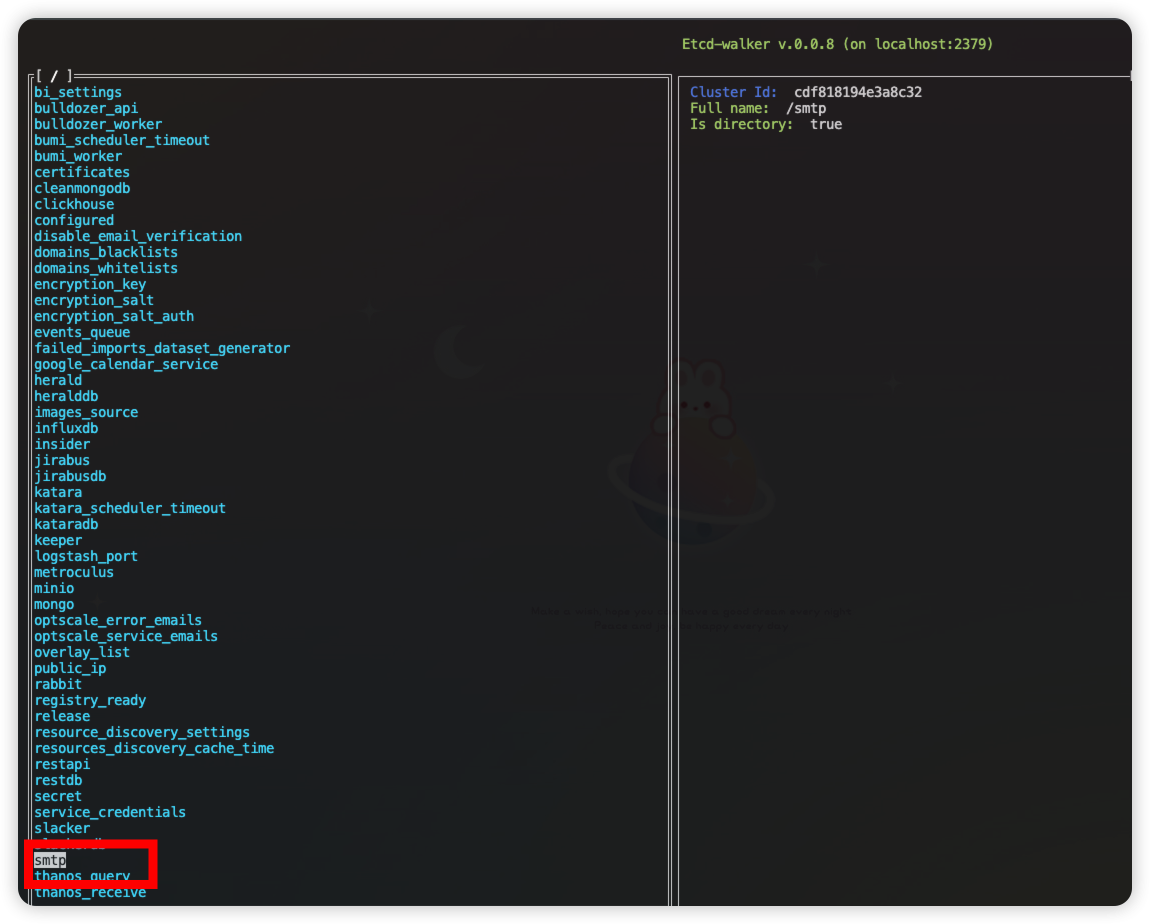Select the katara entry
This screenshot has height=924, width=1150.
58,493
